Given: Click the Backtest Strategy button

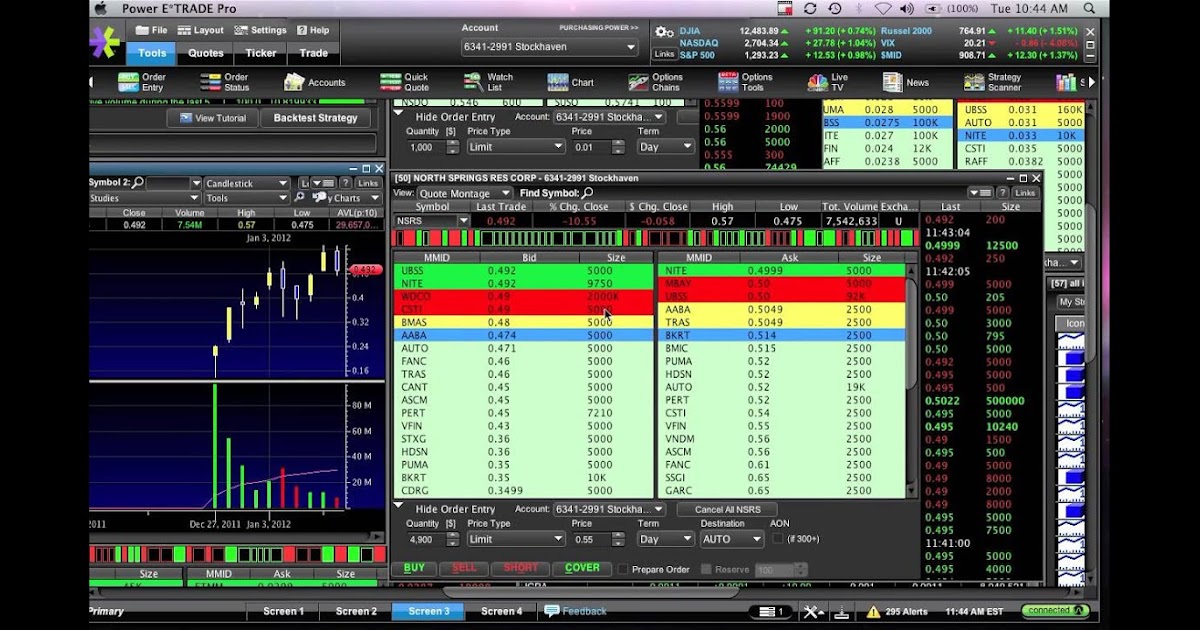Looking at the screenshot, I should click(x=316, y=118).
